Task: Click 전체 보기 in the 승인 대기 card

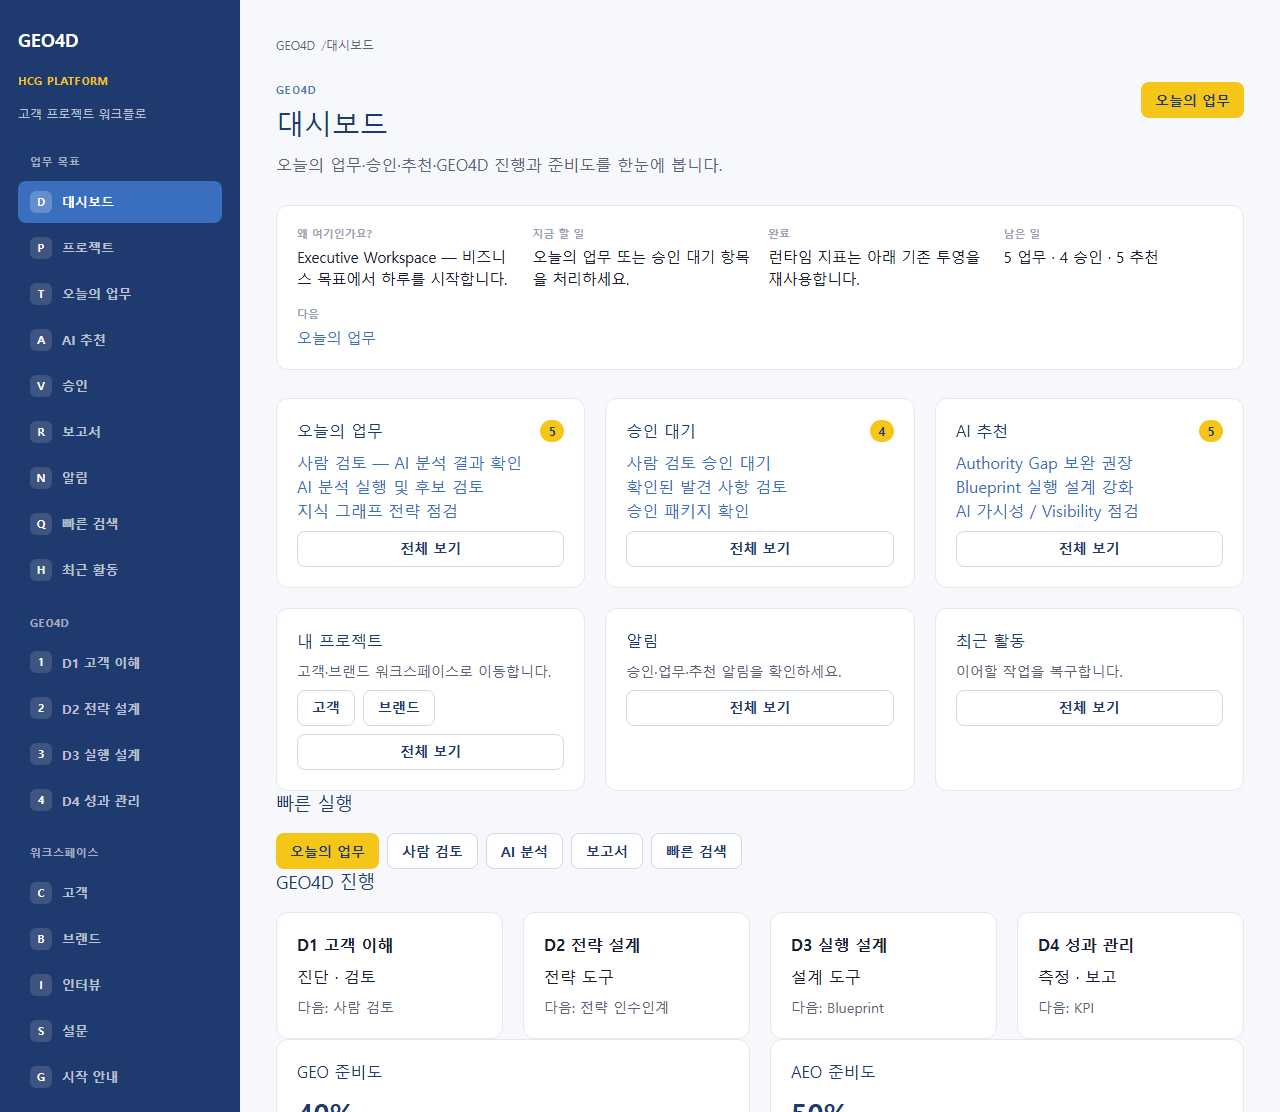Action: (760, 549)
